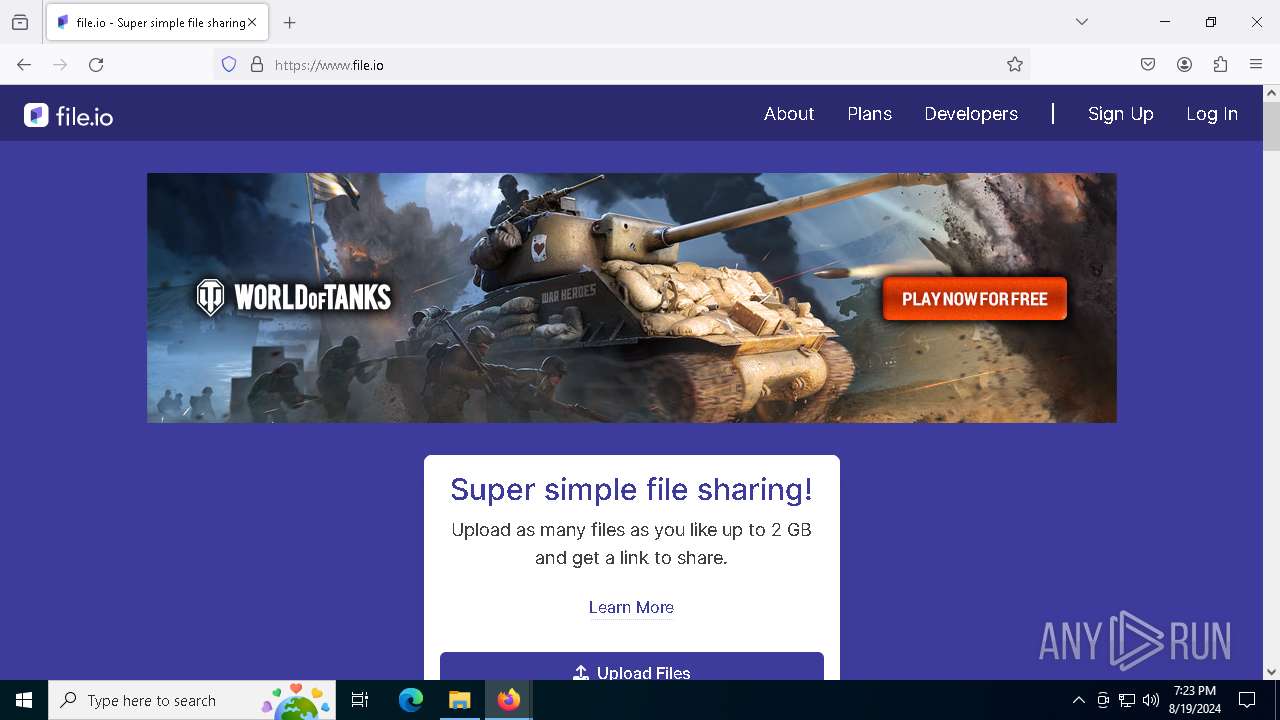Go back to previous page

[24, 65]
